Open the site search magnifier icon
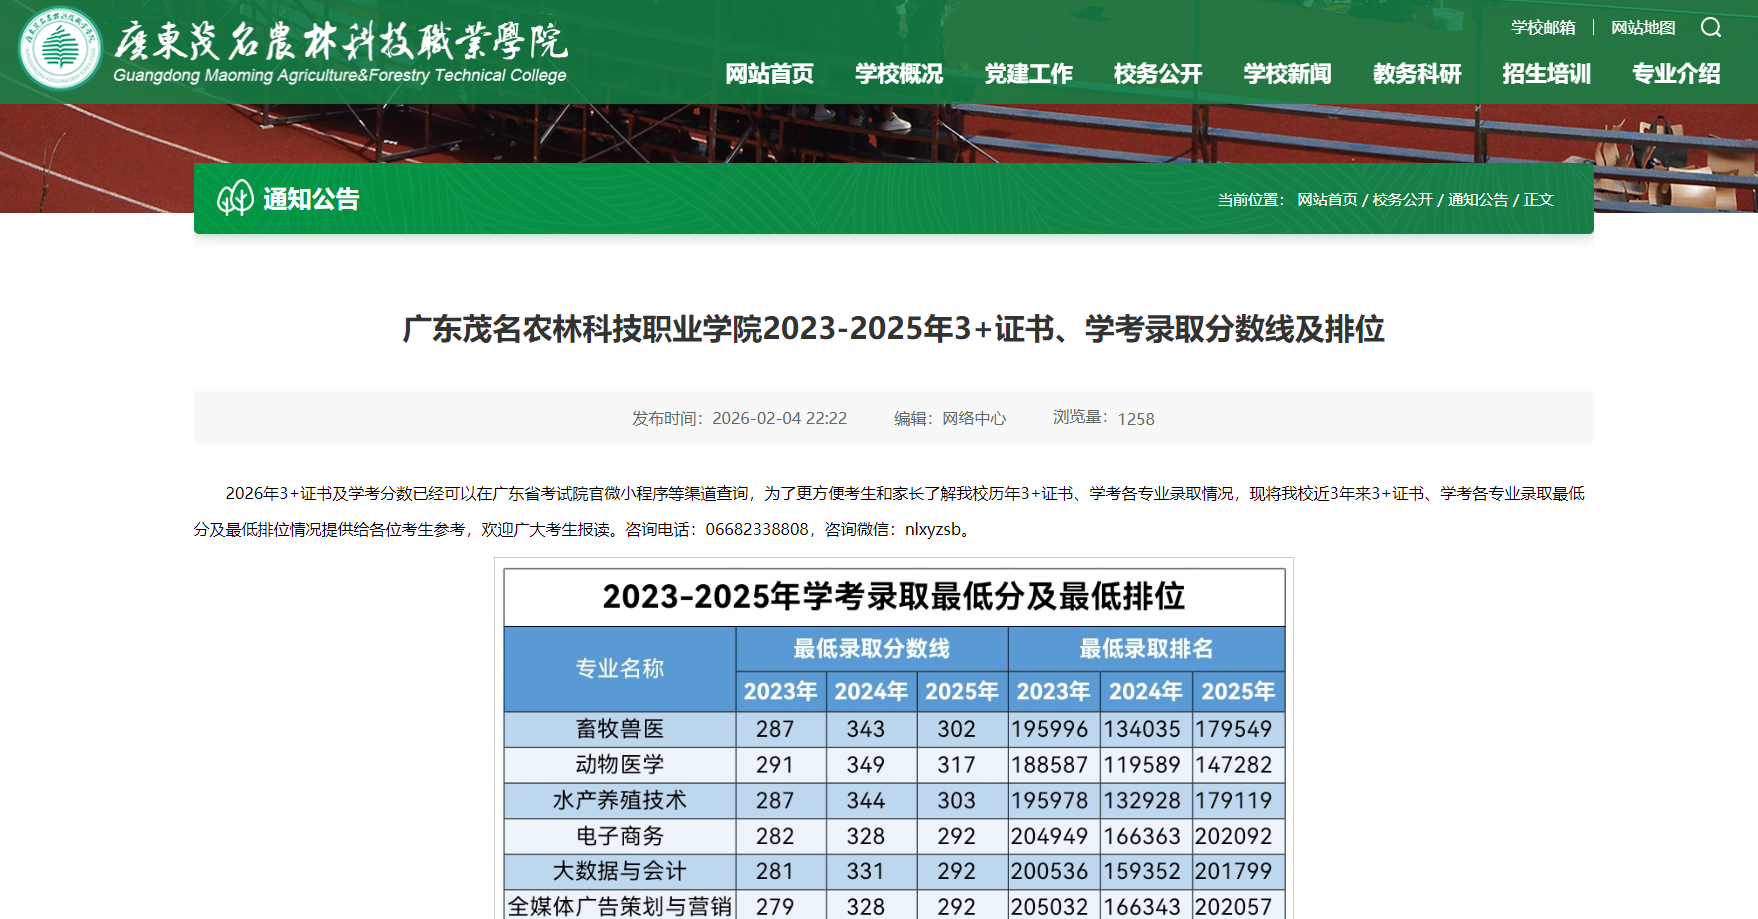The height and width of the screenshot is (919, 1758). tap(1711, 28)
